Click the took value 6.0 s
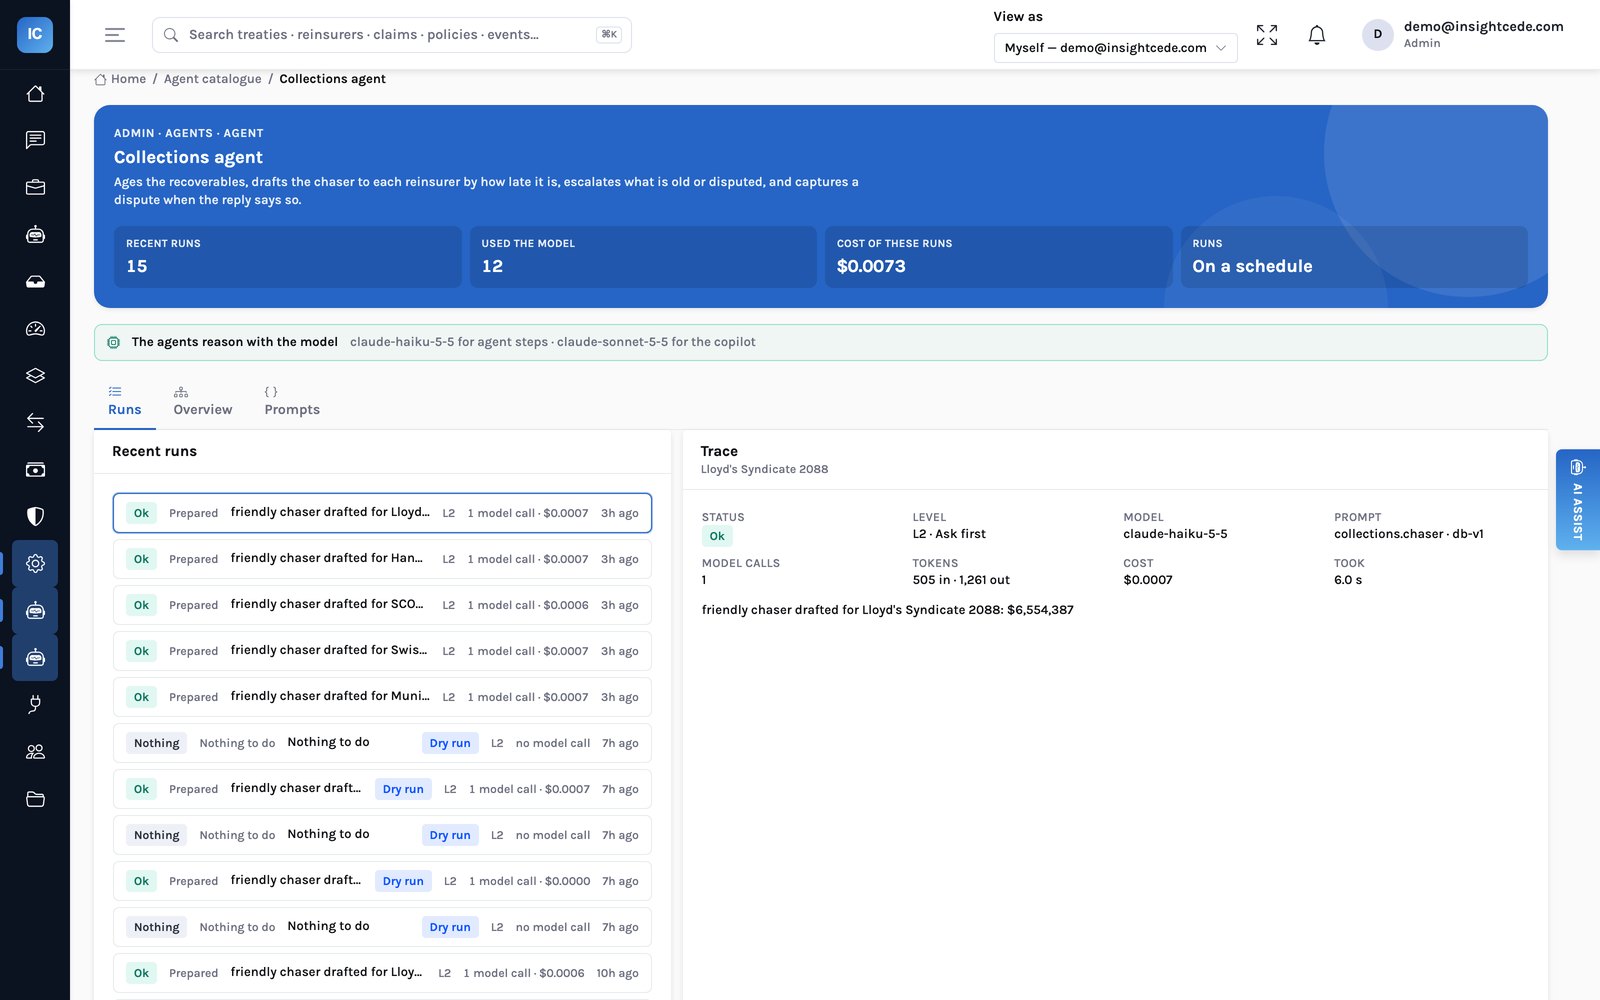The width and height of the screenshot is (1600, 1000). (x=1348, y=580)
